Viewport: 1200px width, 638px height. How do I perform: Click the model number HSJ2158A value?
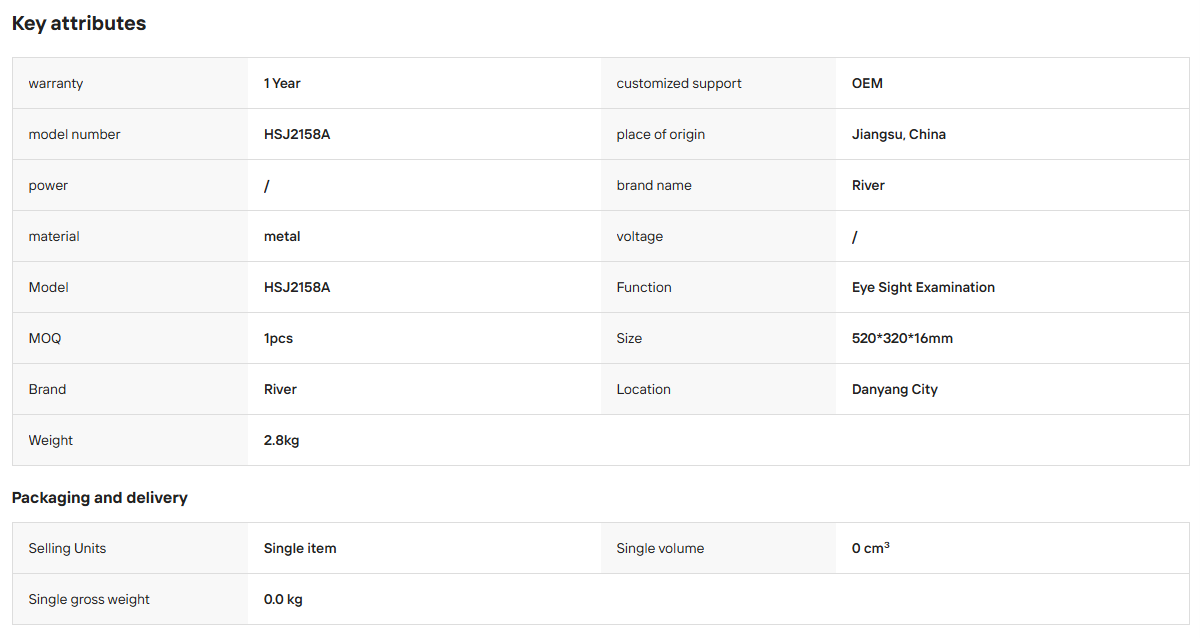[x=297, y=134]
